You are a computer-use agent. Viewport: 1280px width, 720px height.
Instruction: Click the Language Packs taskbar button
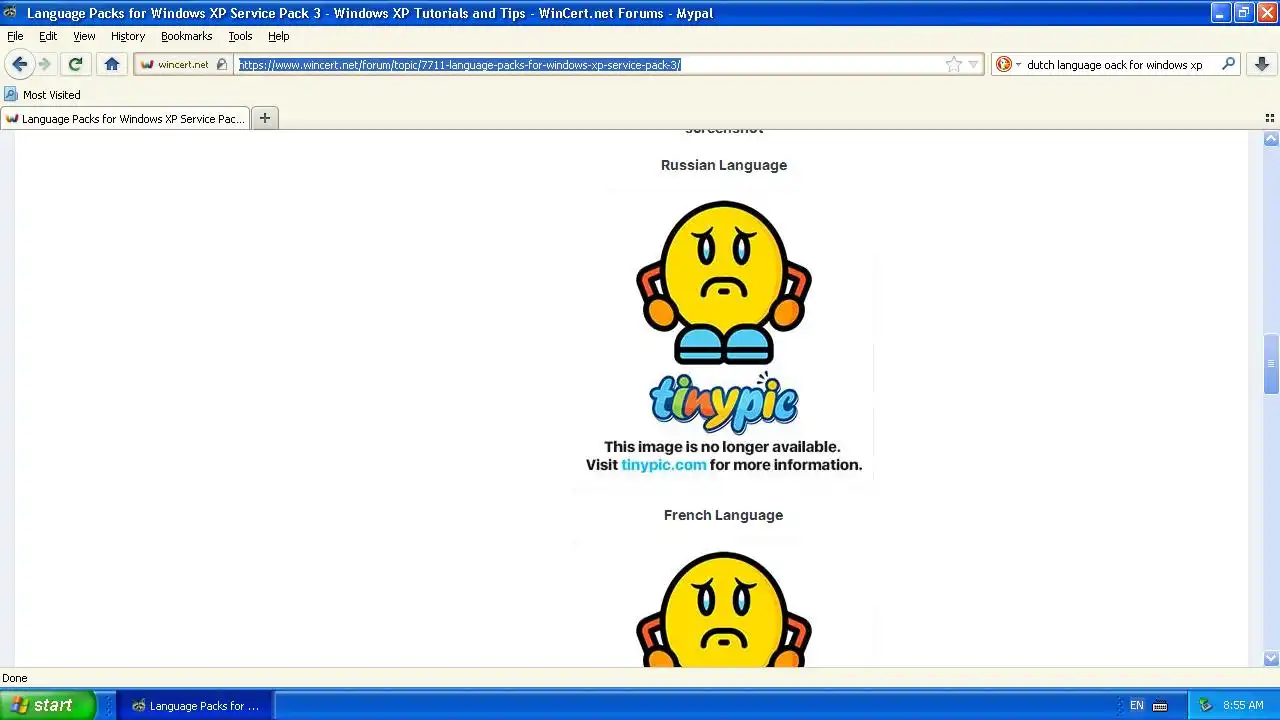(195, 705)
